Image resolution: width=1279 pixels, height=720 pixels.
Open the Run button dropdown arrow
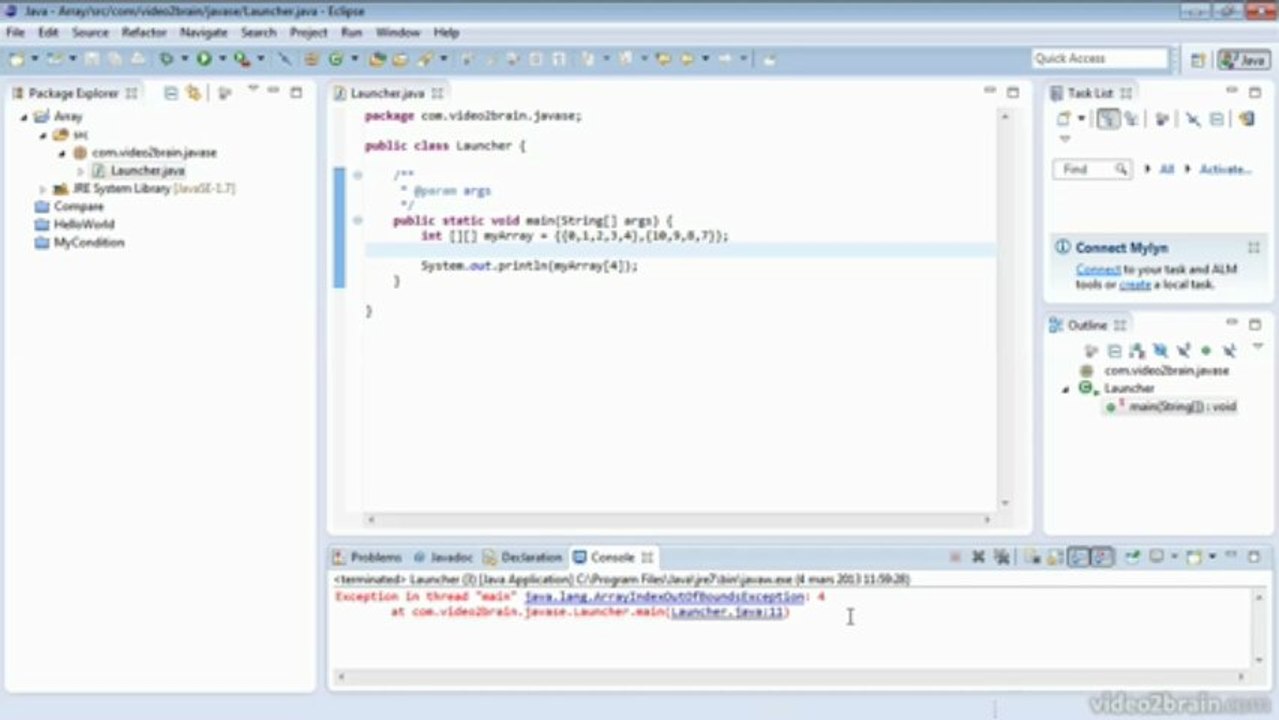click(x=222, y=59)
